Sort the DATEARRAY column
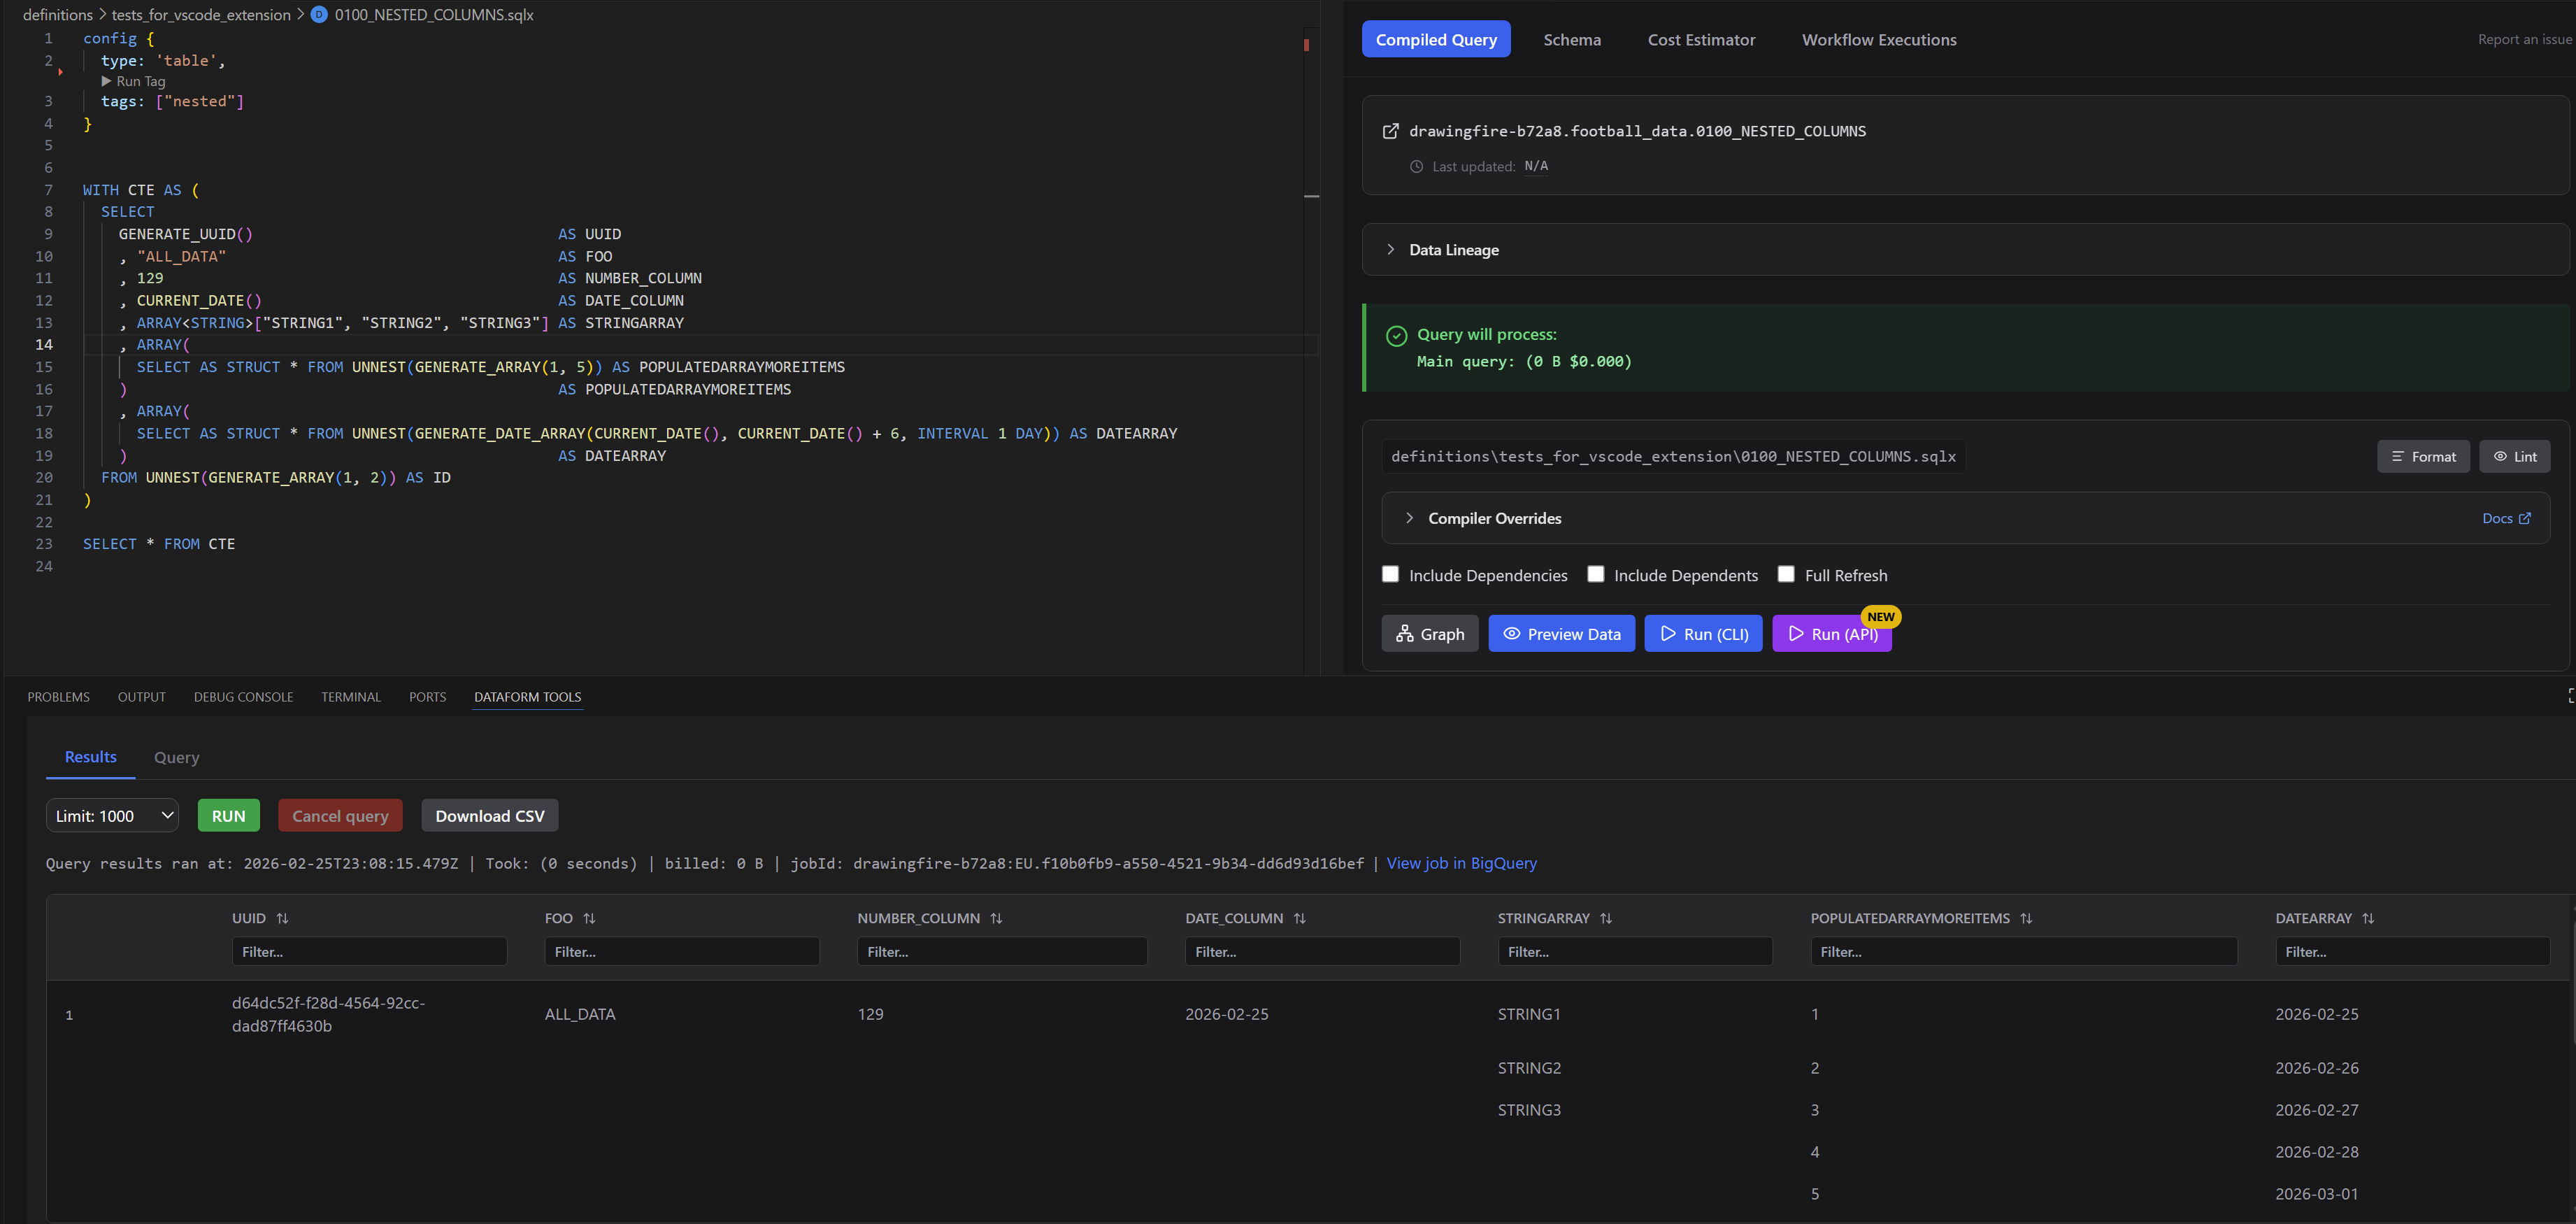This screenshot has height=1224, width=2576. 2368,917
